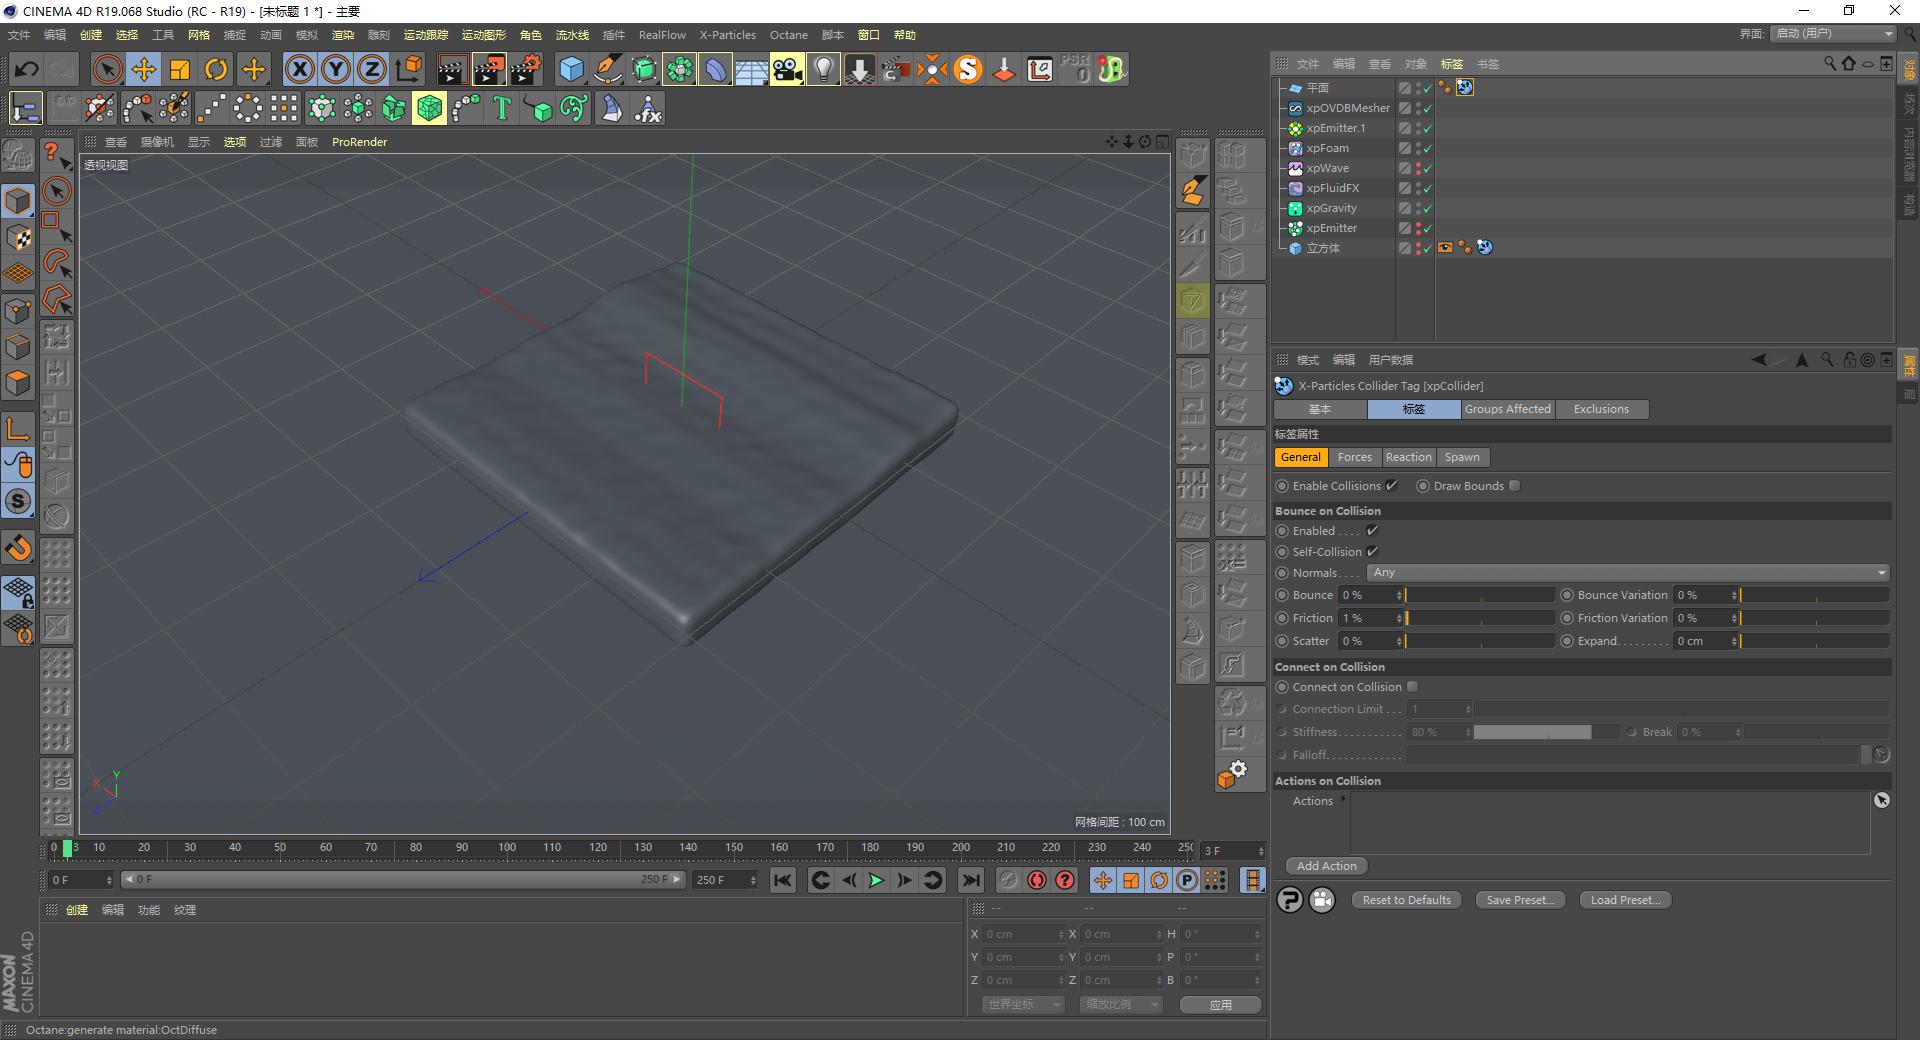1920x1040 pixels.
Task: Click the Y axis lock icon
Action: coord(334,69)
